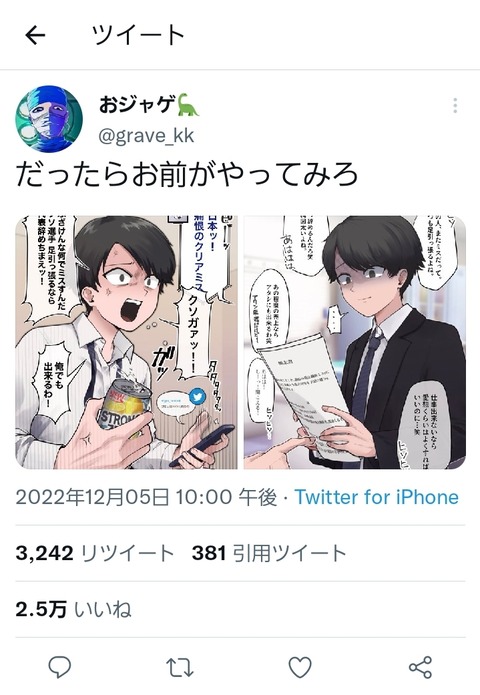This screenshot has width=480, height=695.
Task: Click the ツイート header title
Action: (138, 35)
